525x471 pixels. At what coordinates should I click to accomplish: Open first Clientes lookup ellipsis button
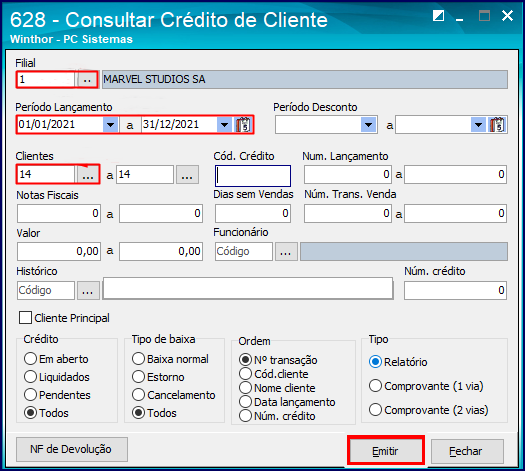coord(88,174)
